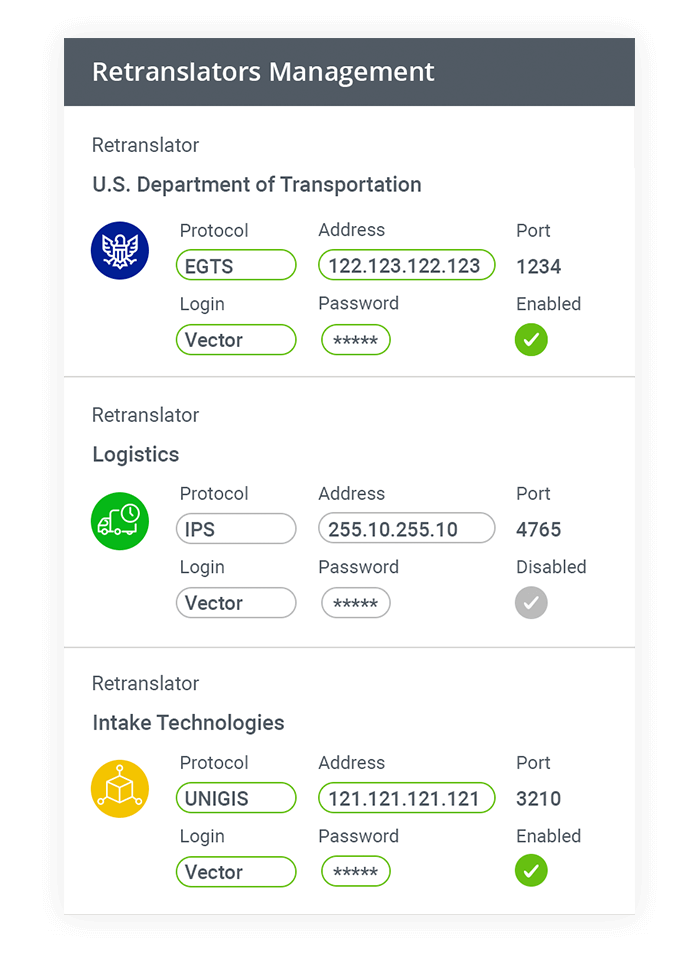Select the 122.123.122.123 address field

click(x=407, y=265)
